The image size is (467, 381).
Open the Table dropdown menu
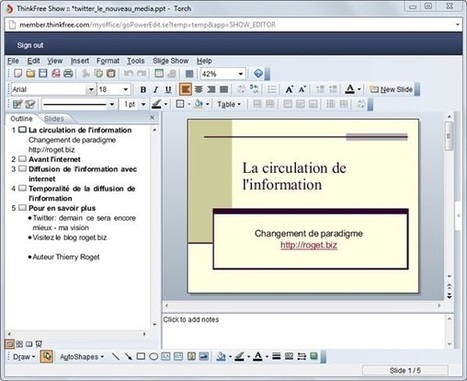(229, 104)
